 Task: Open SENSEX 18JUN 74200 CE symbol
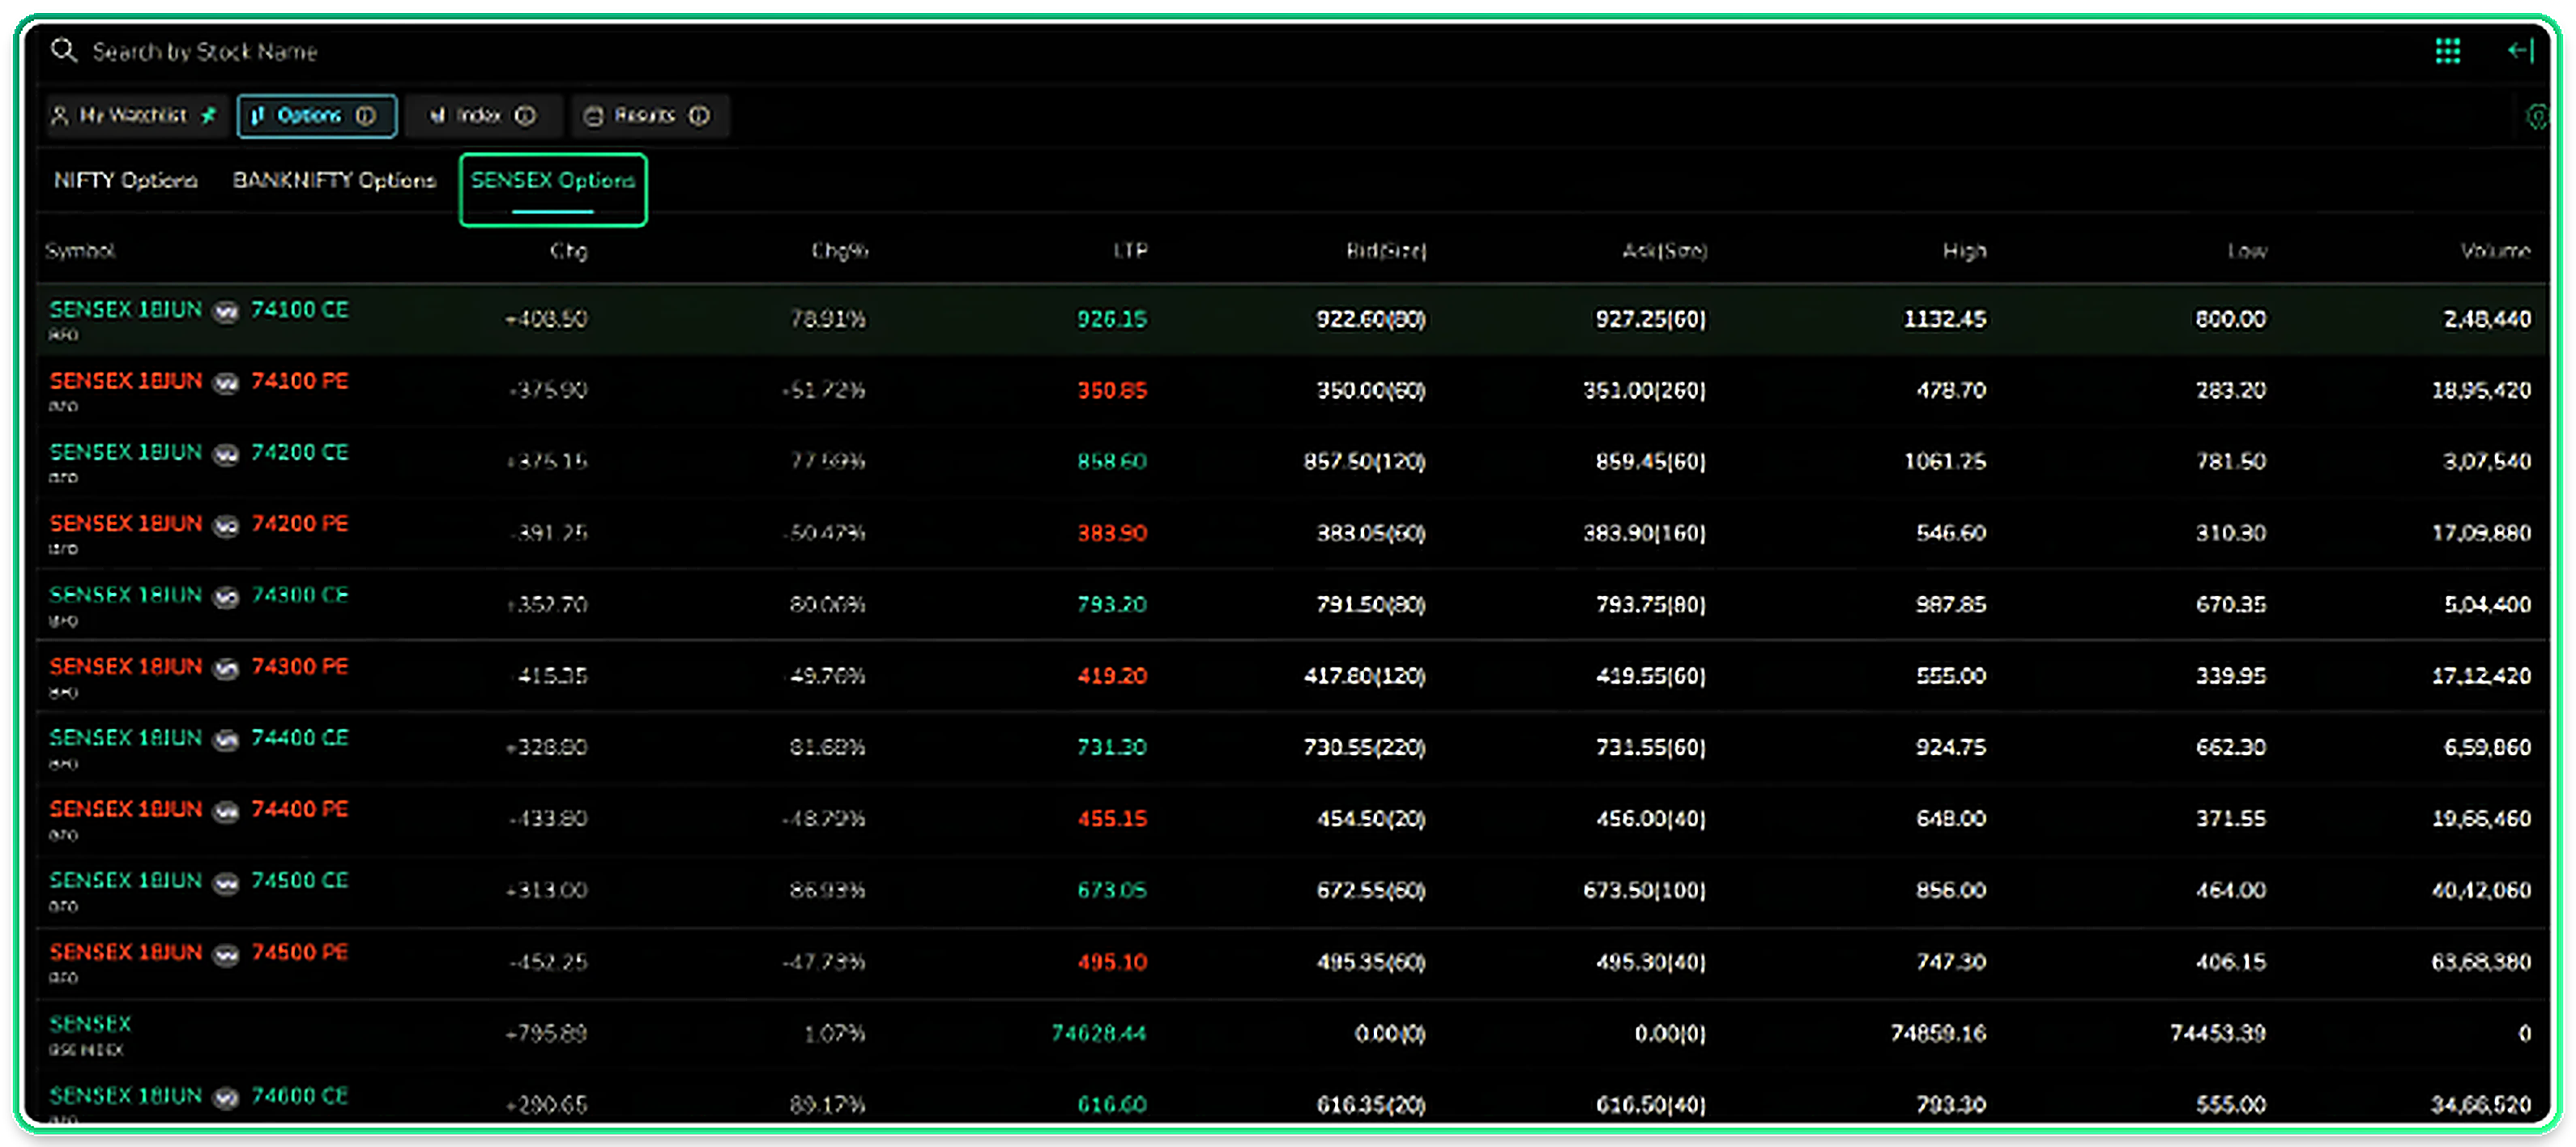click(199, 453)
